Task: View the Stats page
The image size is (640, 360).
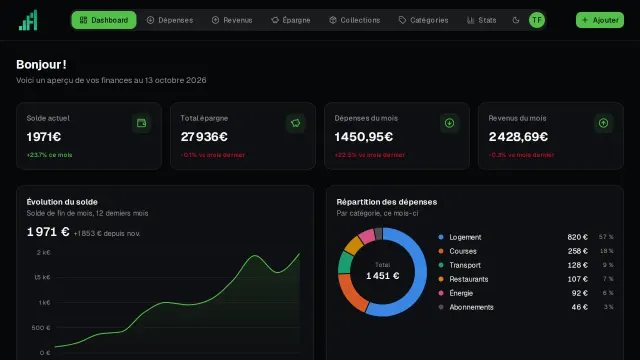Action: point(482,20)
